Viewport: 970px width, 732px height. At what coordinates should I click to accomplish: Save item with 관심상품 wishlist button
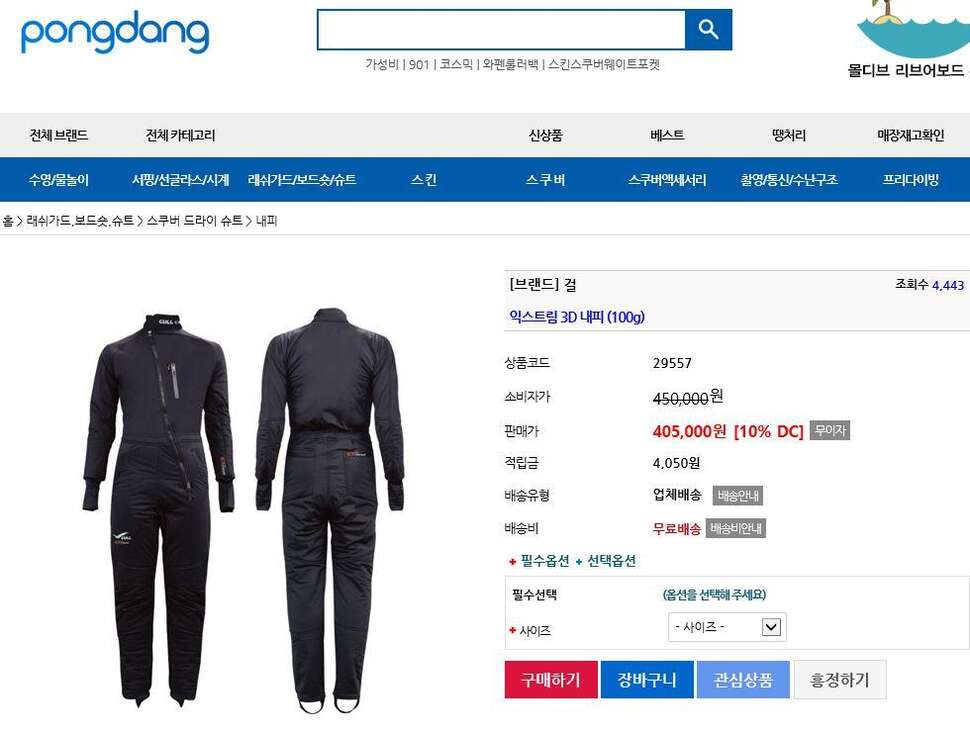tap(743, 679)
